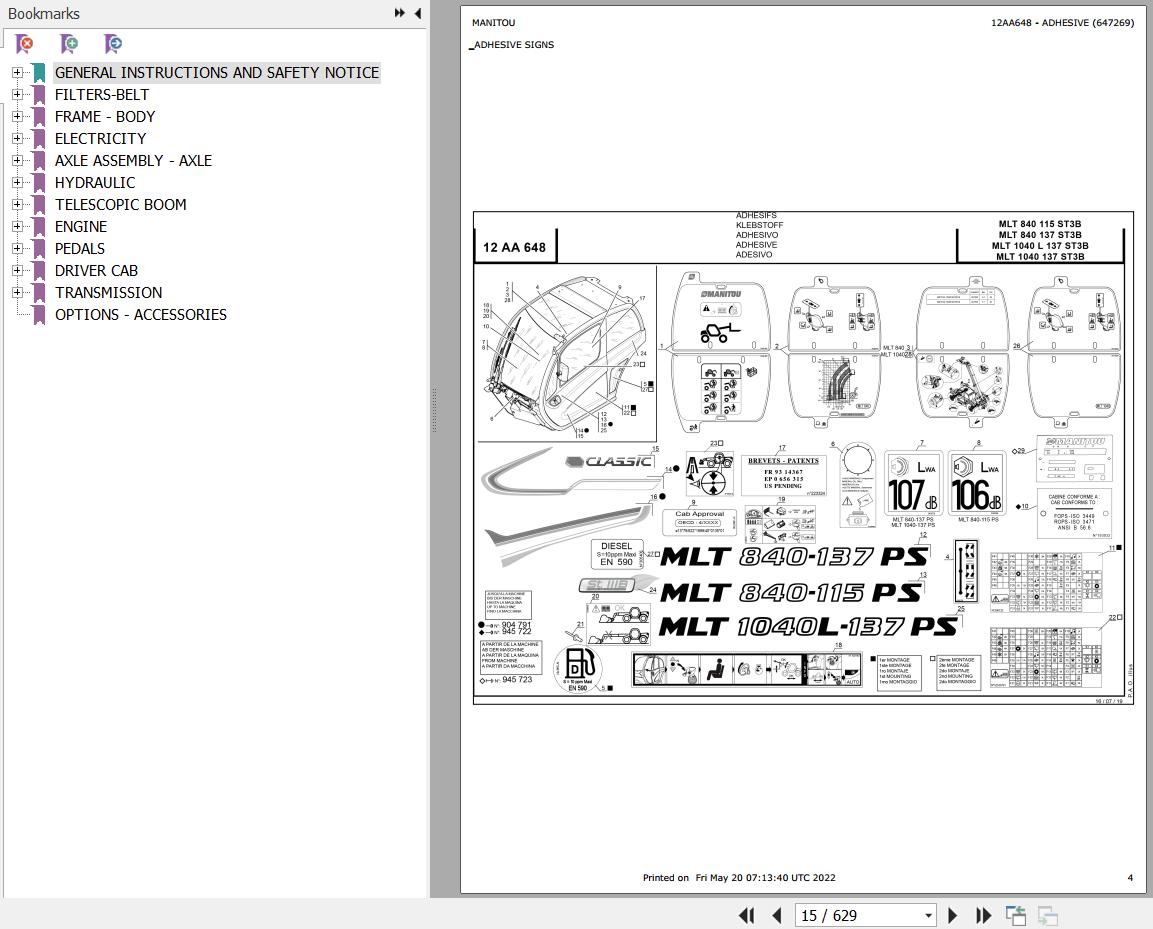Viewport: 1153px width, 929px height.
Task: Click the bookmark icon beside OPTIONS - ACCESSORIES
Action: tap(39, 315)
